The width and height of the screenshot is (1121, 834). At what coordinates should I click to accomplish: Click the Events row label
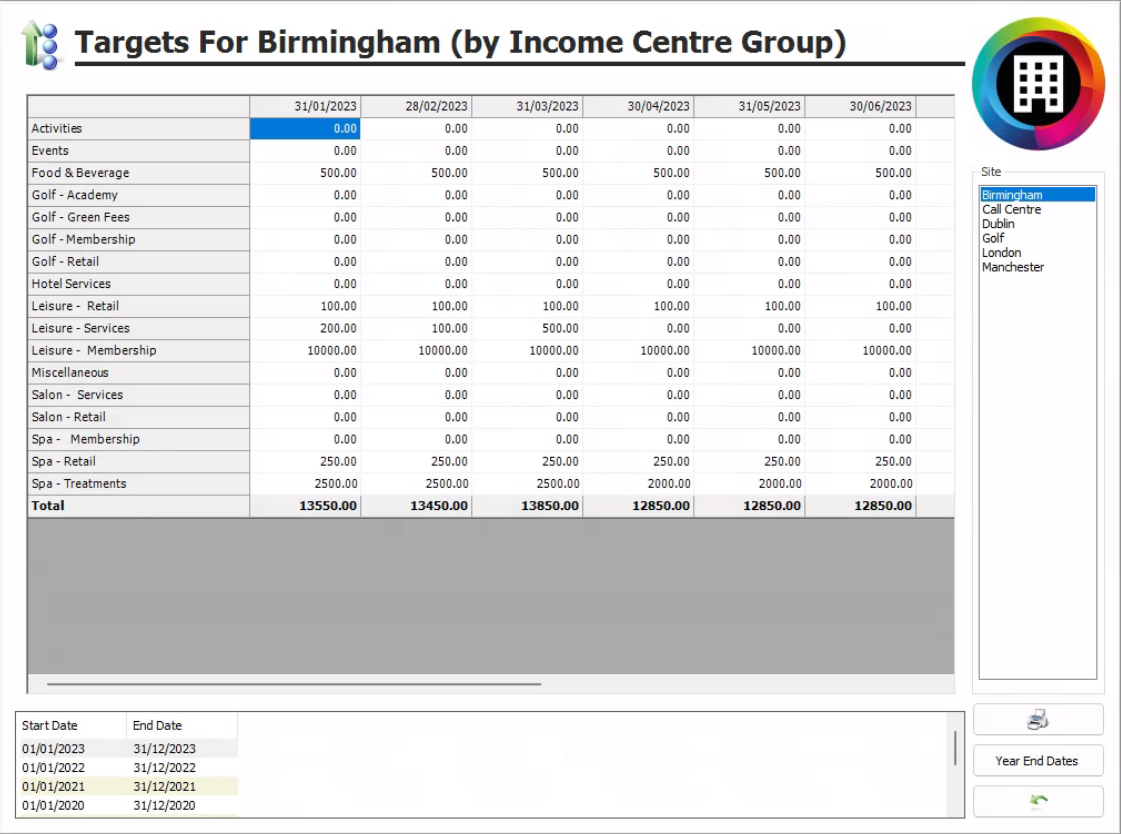139,151
